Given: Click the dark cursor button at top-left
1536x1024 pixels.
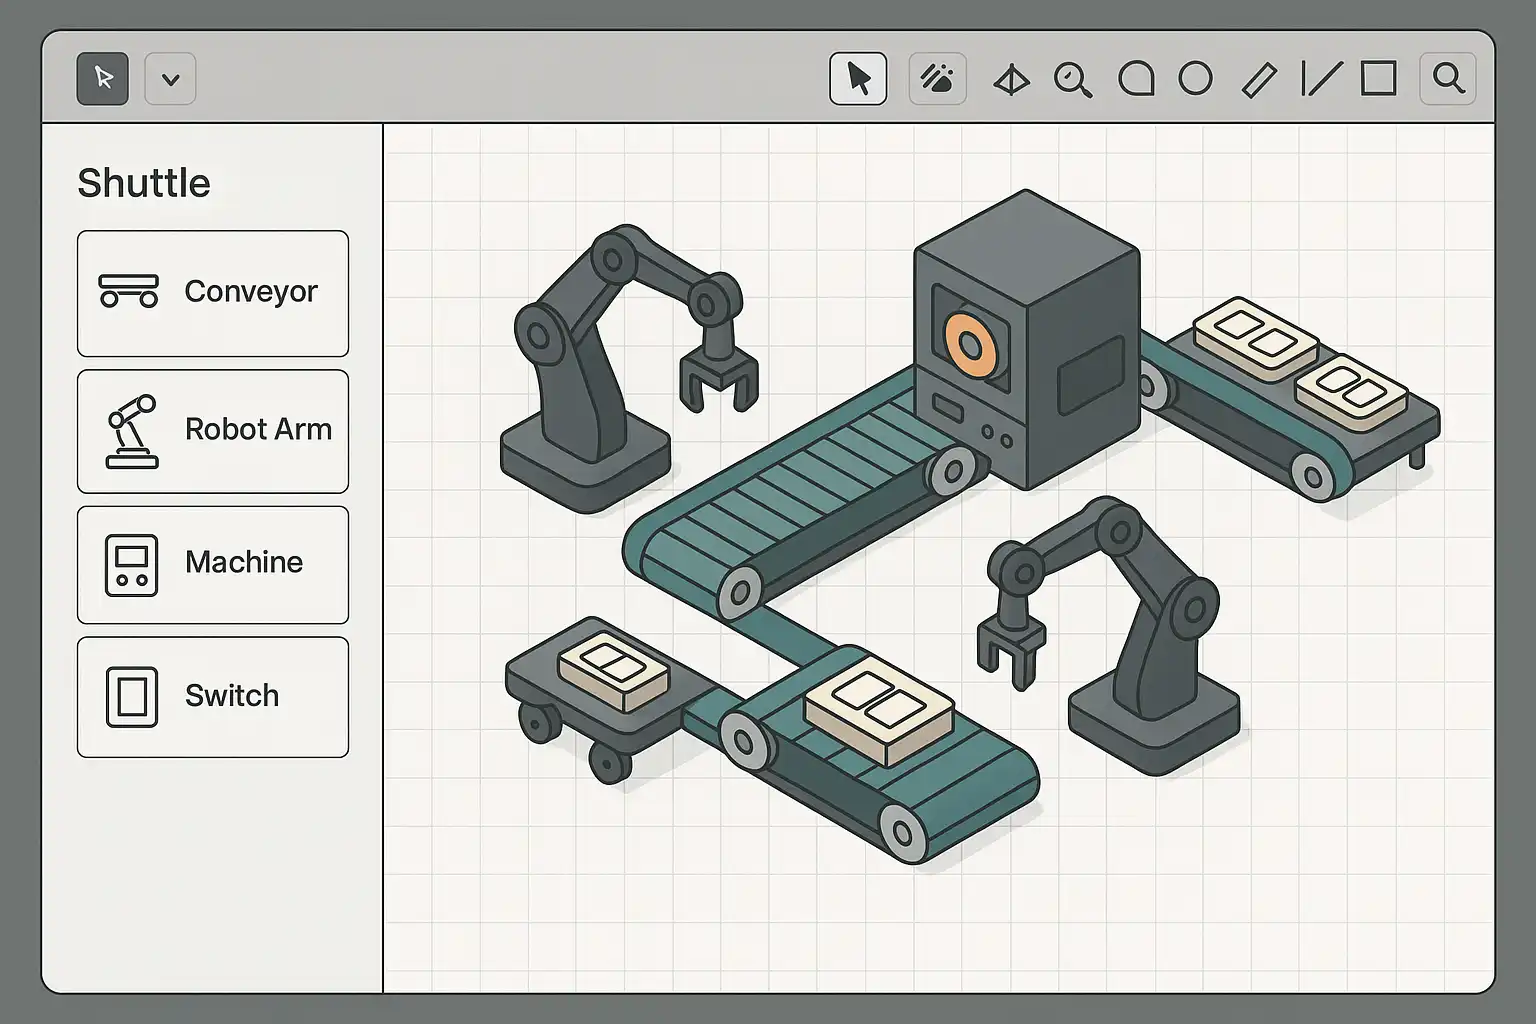Looking at the screenshot, I should point(102,78).
